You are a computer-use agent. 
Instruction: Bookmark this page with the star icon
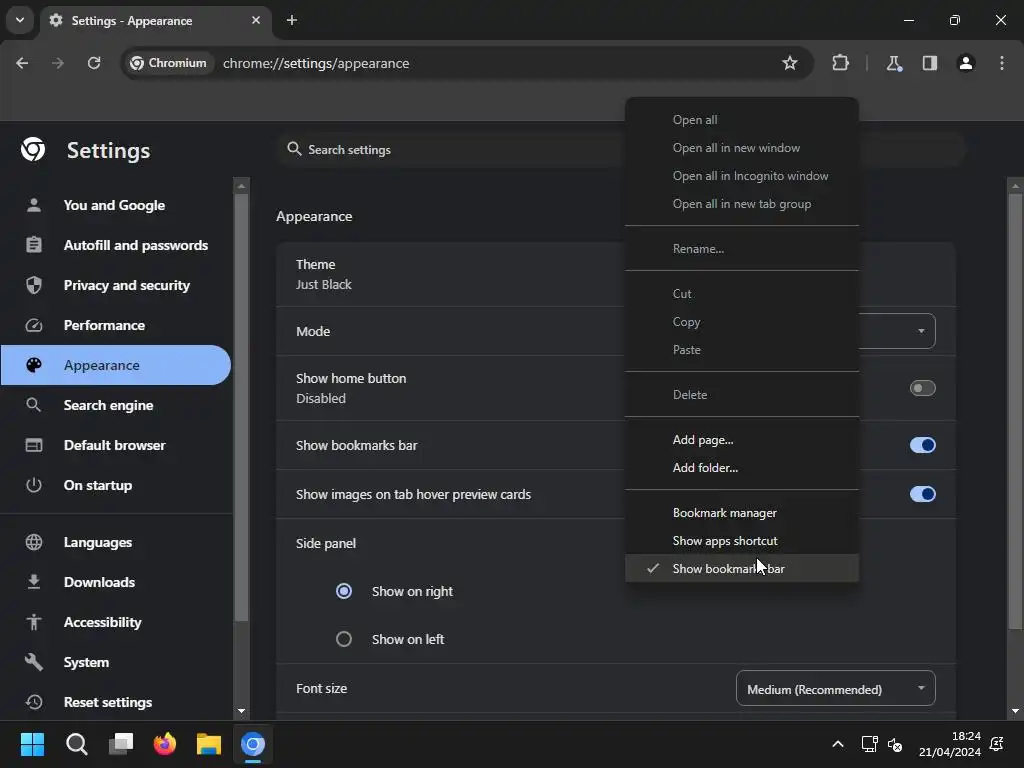point(790,63)
